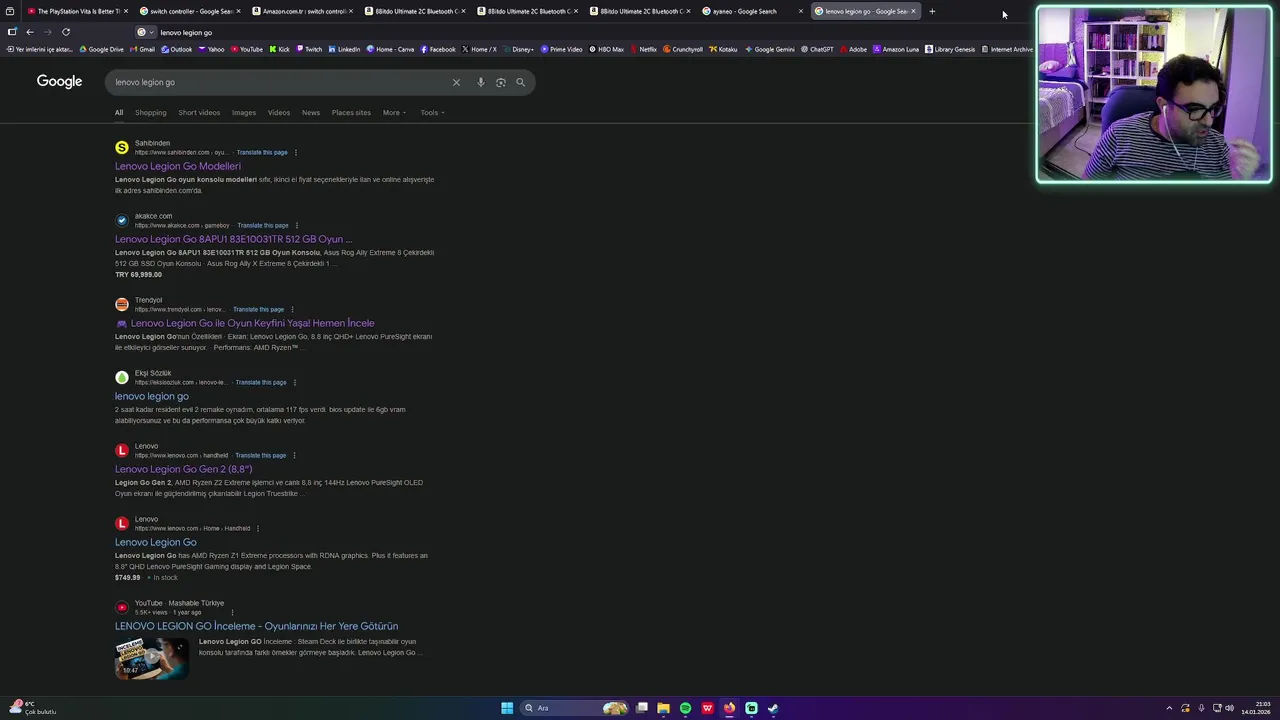Open Task View on the taskbar

642,708
